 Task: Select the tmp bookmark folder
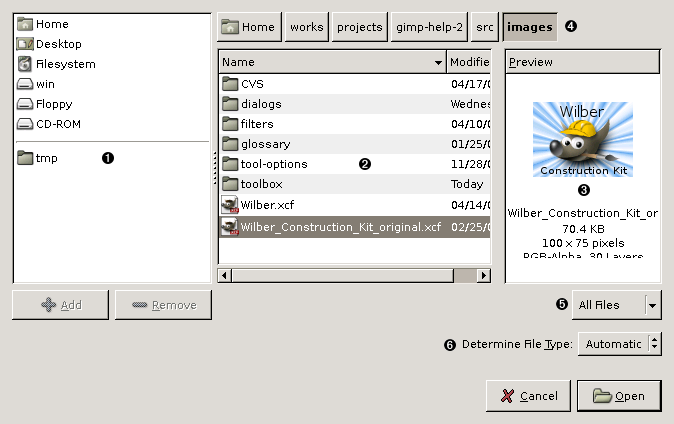point(46,158)
